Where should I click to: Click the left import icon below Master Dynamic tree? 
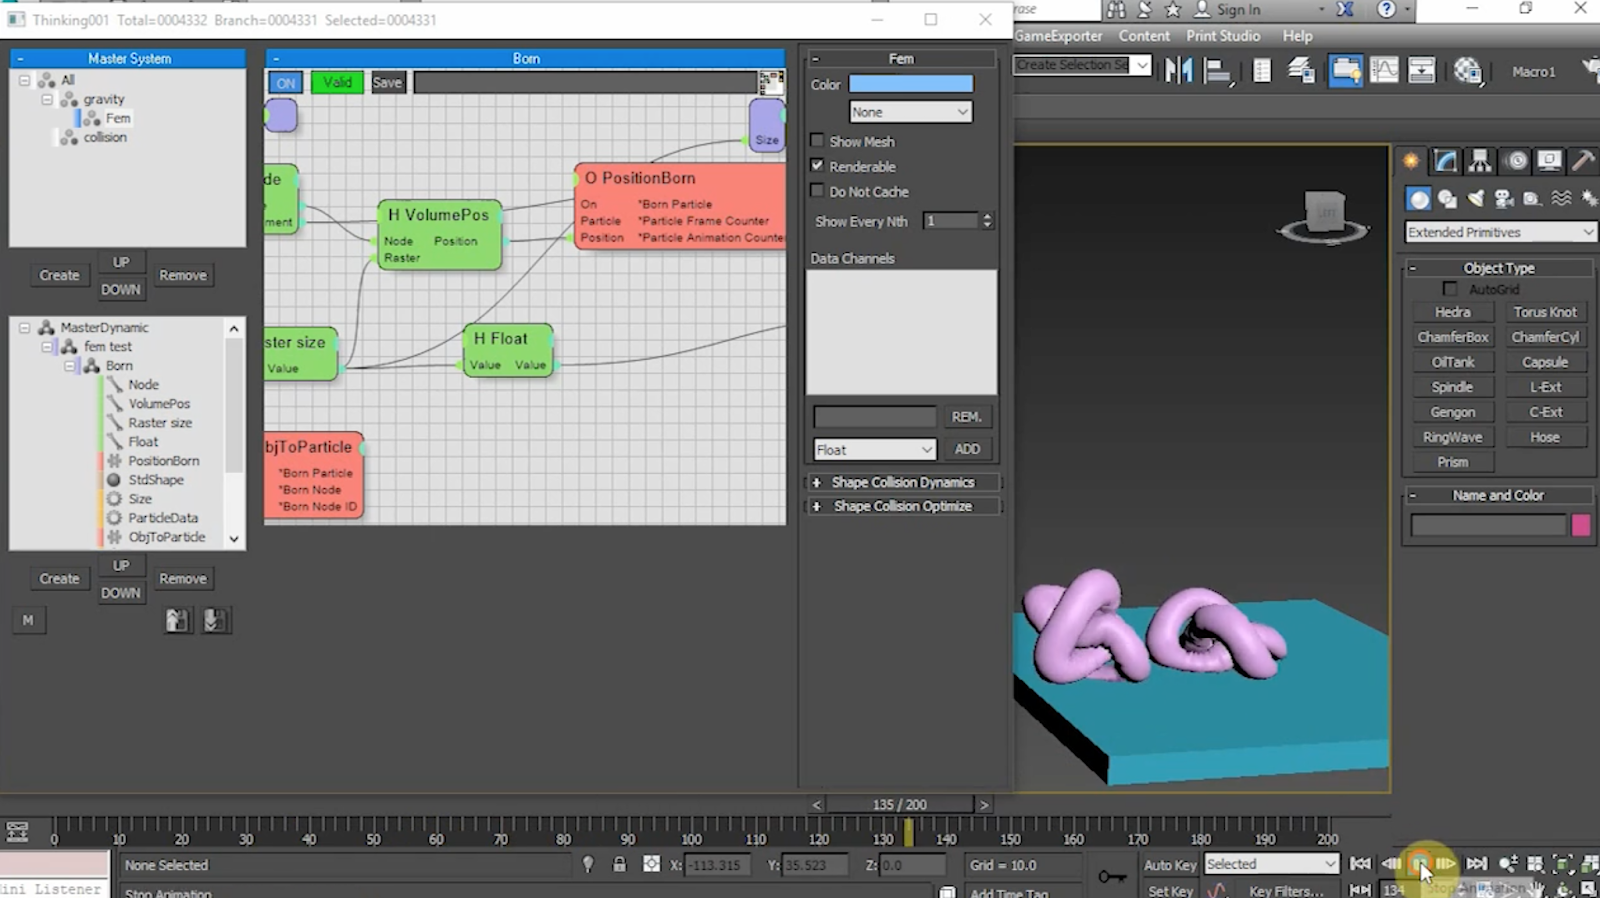(177, 621)
